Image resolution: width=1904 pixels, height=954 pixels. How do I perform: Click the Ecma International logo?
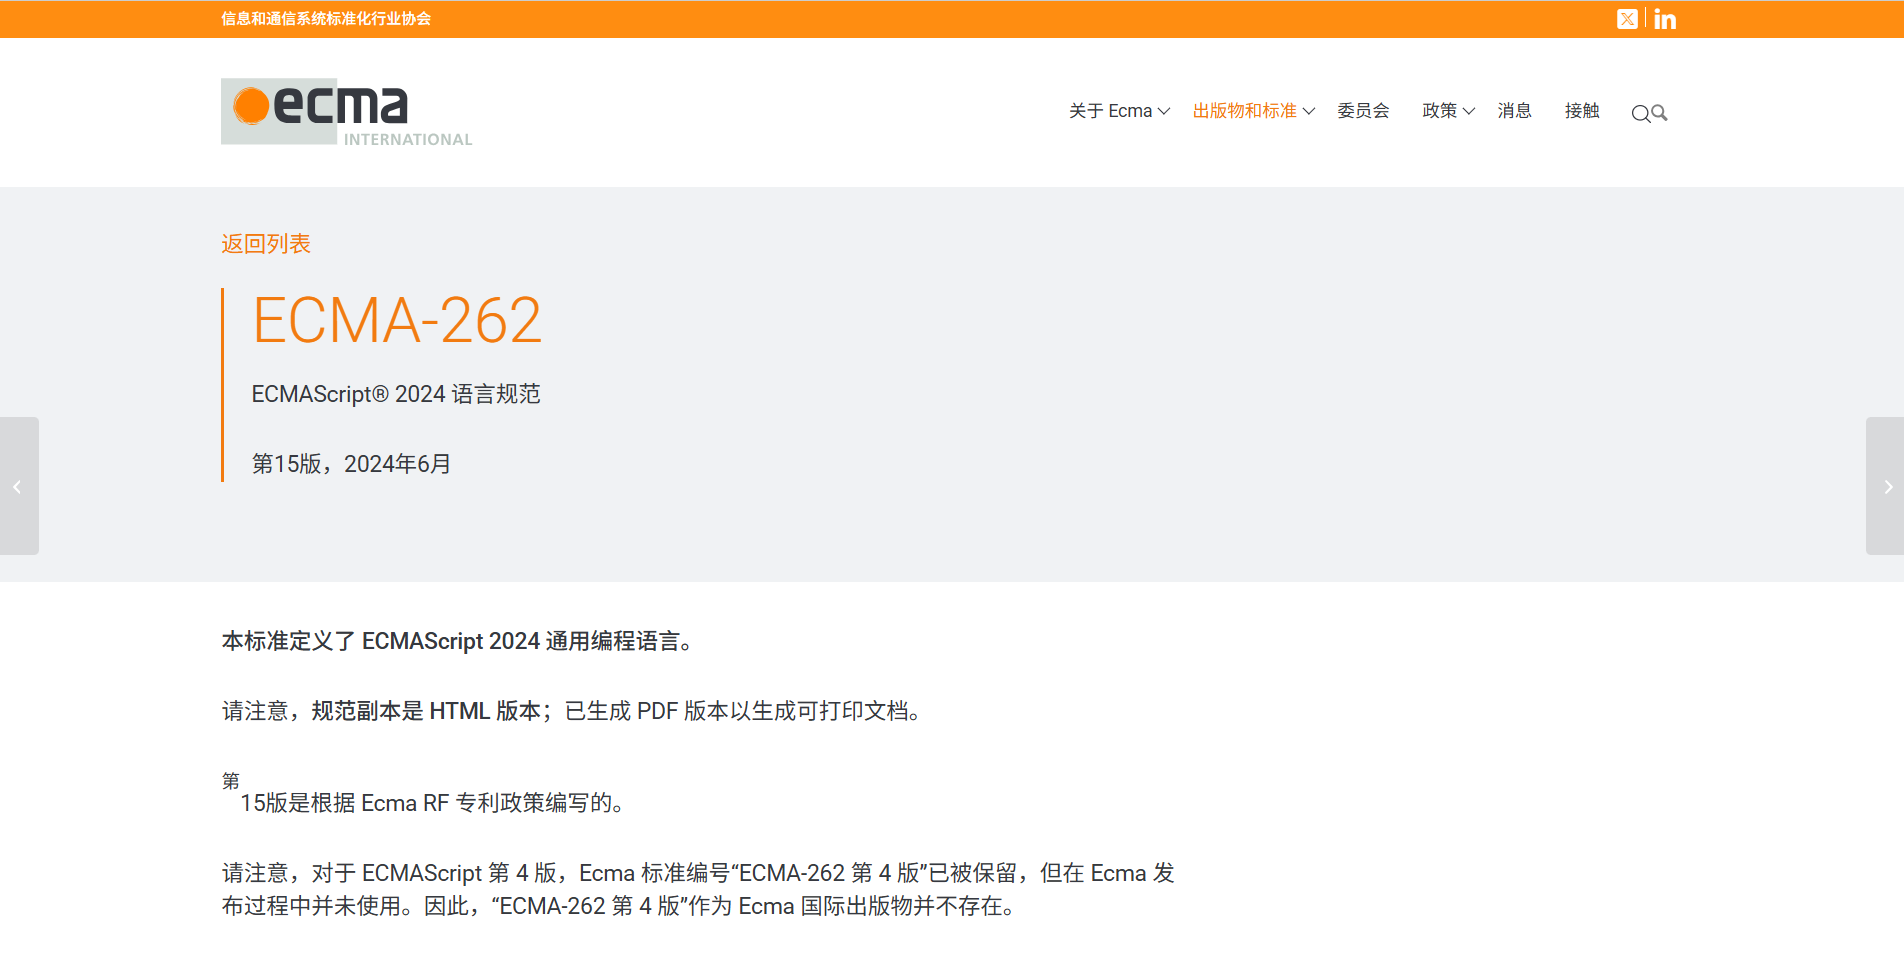click(x=346, y=112)
